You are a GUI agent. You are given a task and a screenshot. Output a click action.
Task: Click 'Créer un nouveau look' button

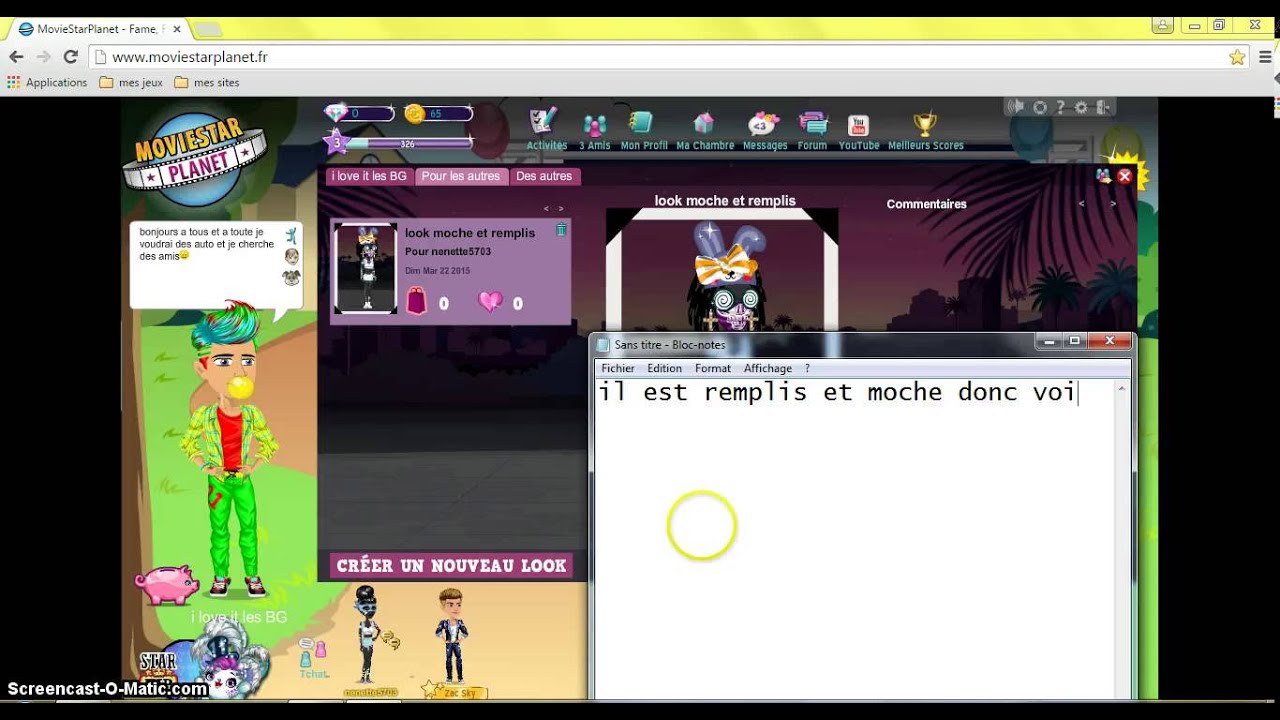coord(451,566)
